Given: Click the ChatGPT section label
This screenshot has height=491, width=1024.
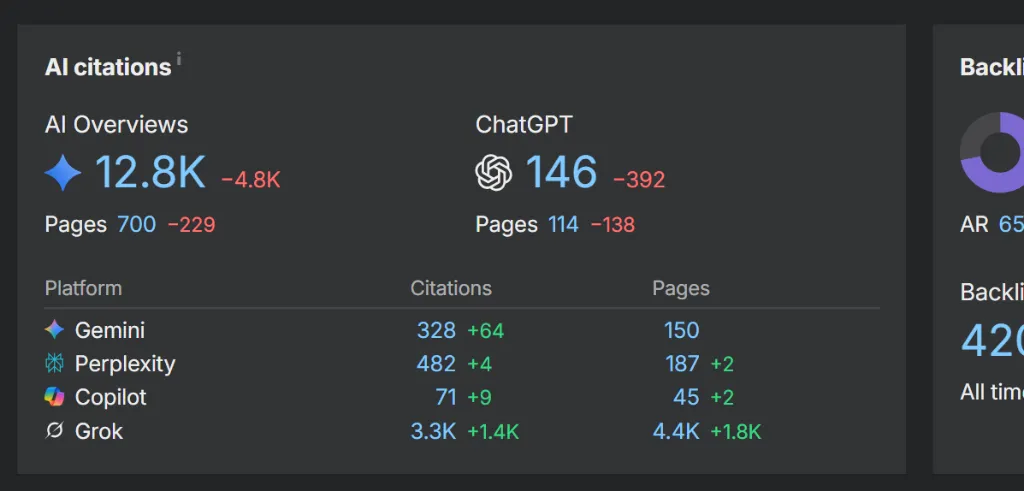Looking at the screenshot, I should click(524, 125).
